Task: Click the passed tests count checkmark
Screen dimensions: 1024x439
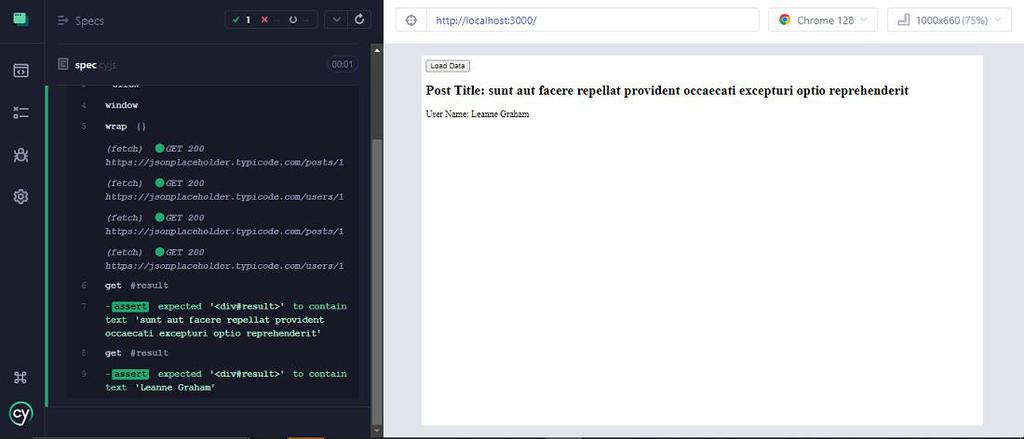Action: pos(242,20)
